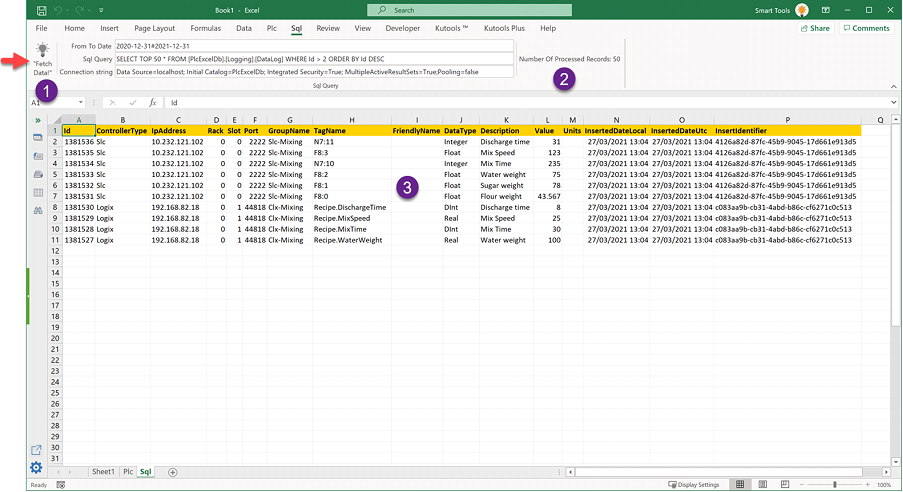
Task: Open the Comments button
Action: click(x=866, y=28)
